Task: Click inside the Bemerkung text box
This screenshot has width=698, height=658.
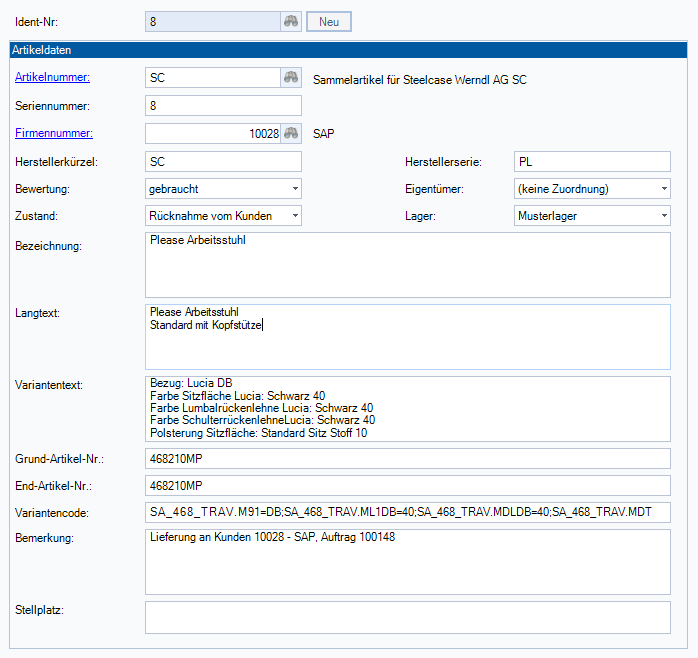Action: 407,562
